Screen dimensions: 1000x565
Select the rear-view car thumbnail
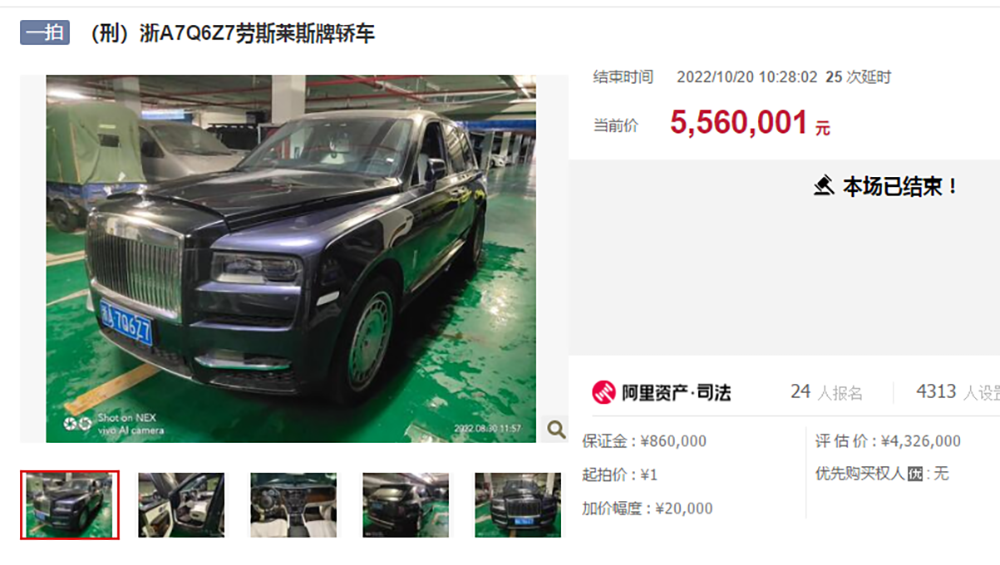coord(406,505)
